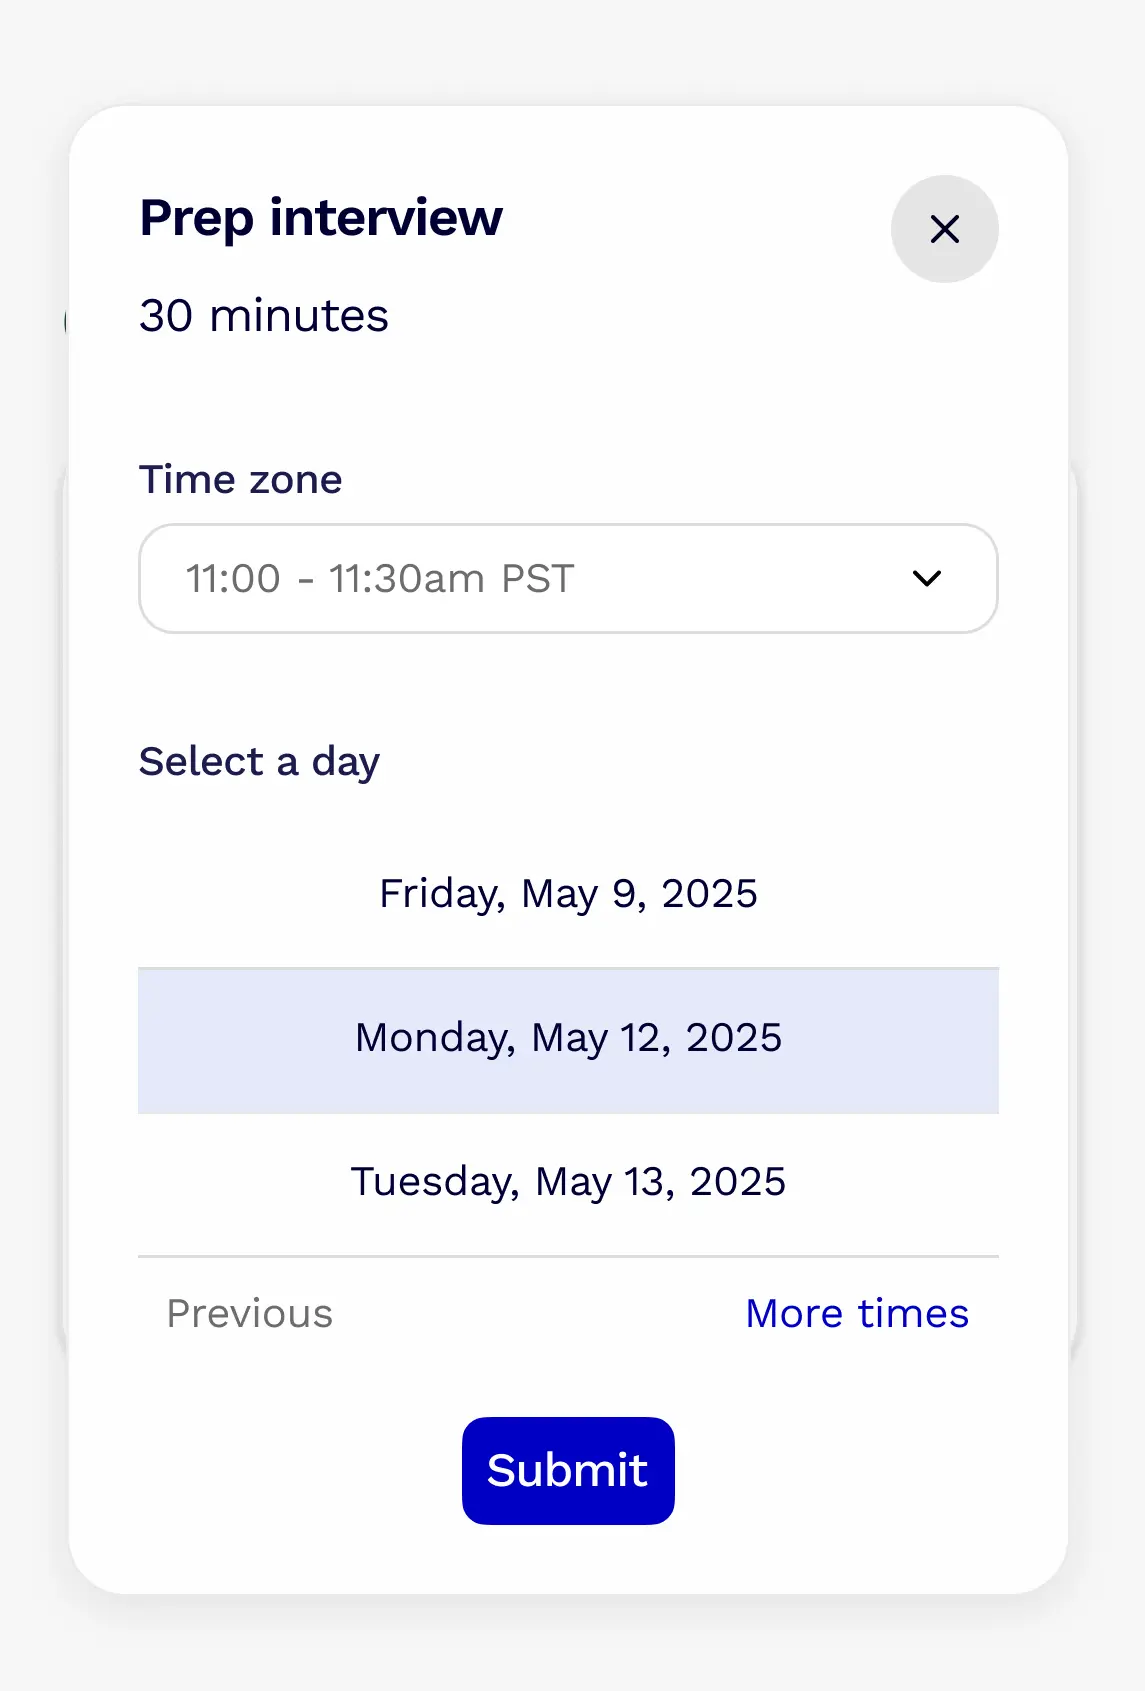The width and height of the screenshot is (1145, 1691).
Task: Select Friday, May 9, 2025
Action: tap(568, 893)
